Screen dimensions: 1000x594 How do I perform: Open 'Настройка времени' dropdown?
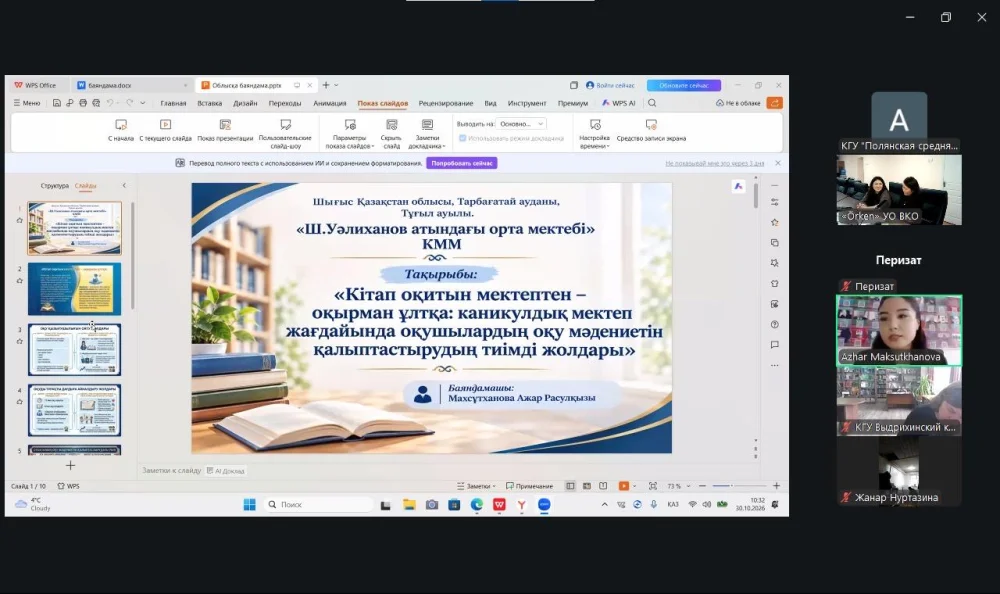(x=594, y=133)
